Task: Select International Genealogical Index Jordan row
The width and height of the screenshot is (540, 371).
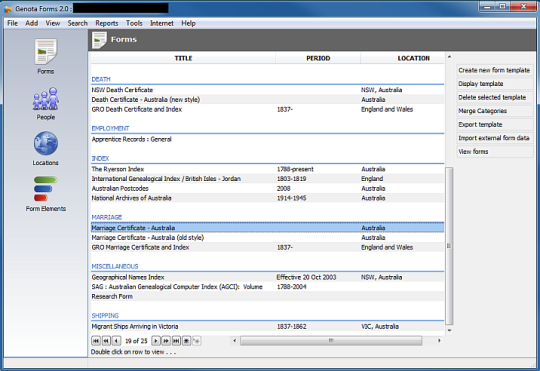Action: 267,179
